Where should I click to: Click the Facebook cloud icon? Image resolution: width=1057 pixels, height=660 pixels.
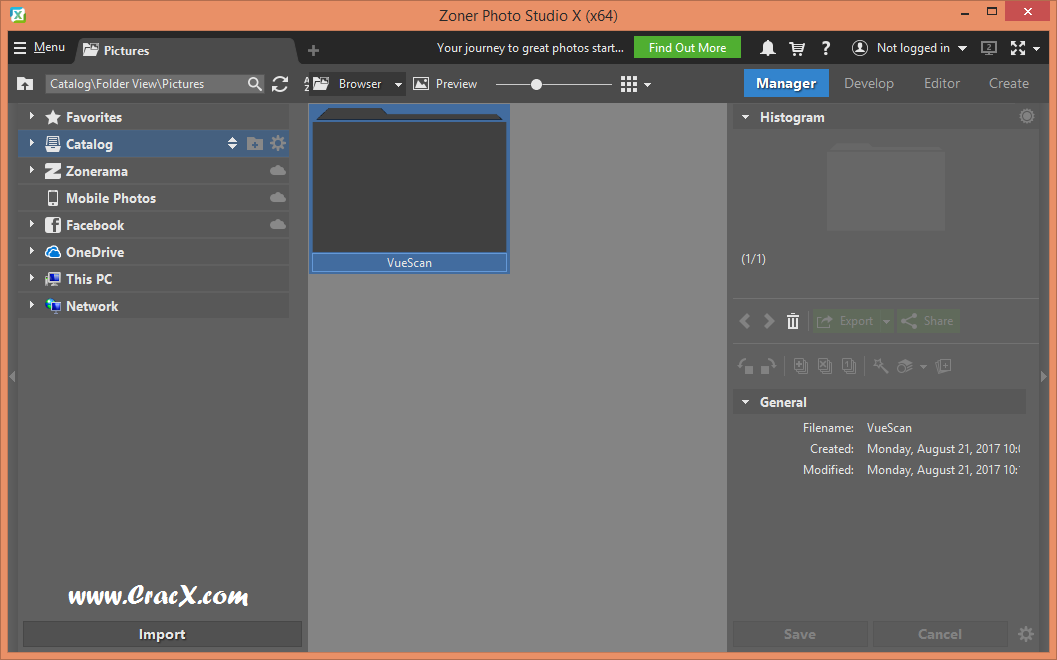coord(278,224)
